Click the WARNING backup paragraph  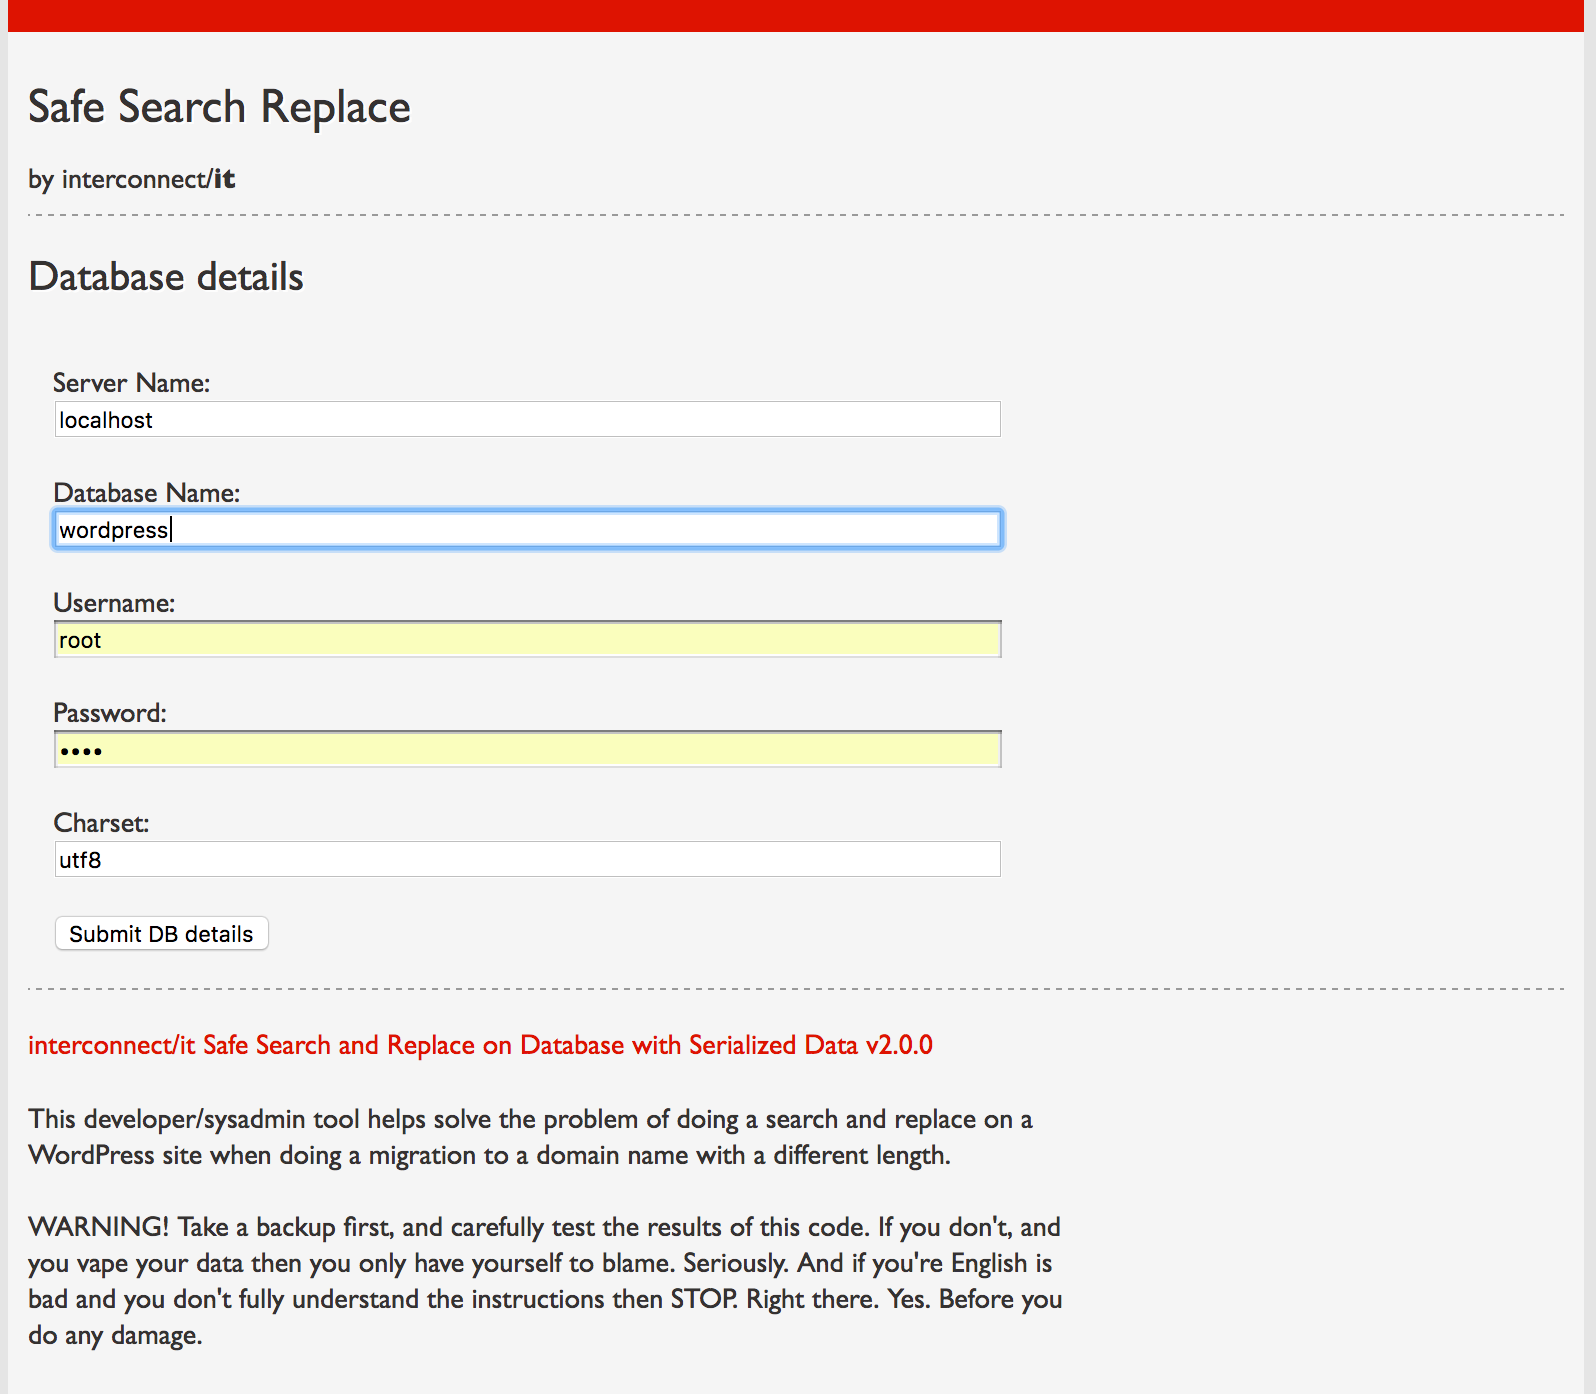pyautogui.click(x=545, y=1281)
